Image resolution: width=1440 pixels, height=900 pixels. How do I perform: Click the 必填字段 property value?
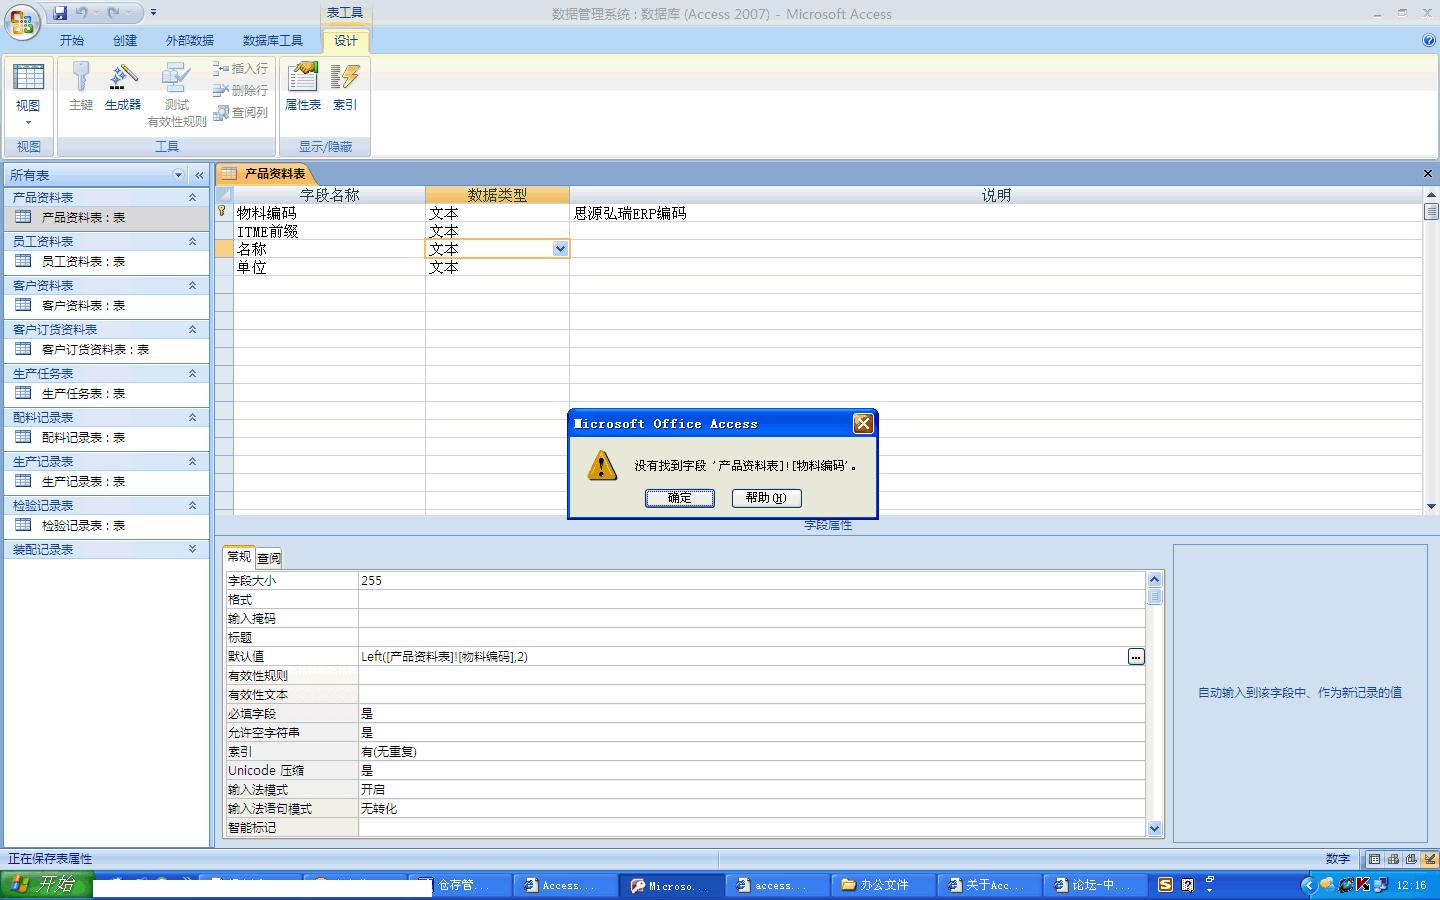751,714
